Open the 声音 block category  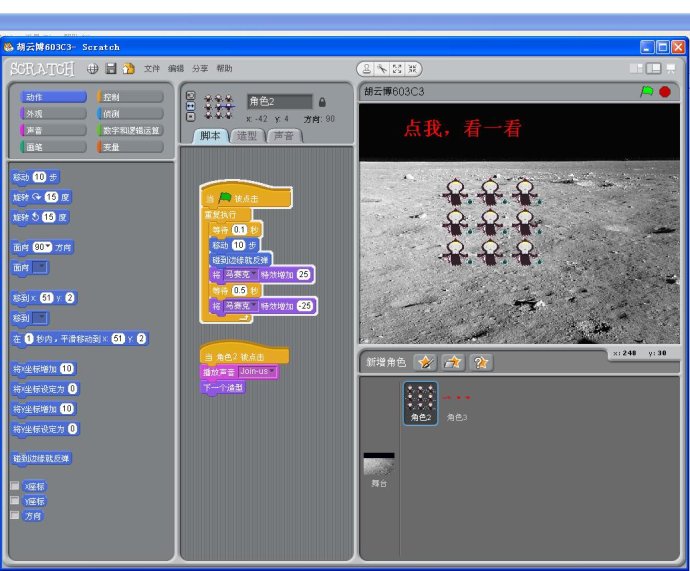tap(53, 130)
